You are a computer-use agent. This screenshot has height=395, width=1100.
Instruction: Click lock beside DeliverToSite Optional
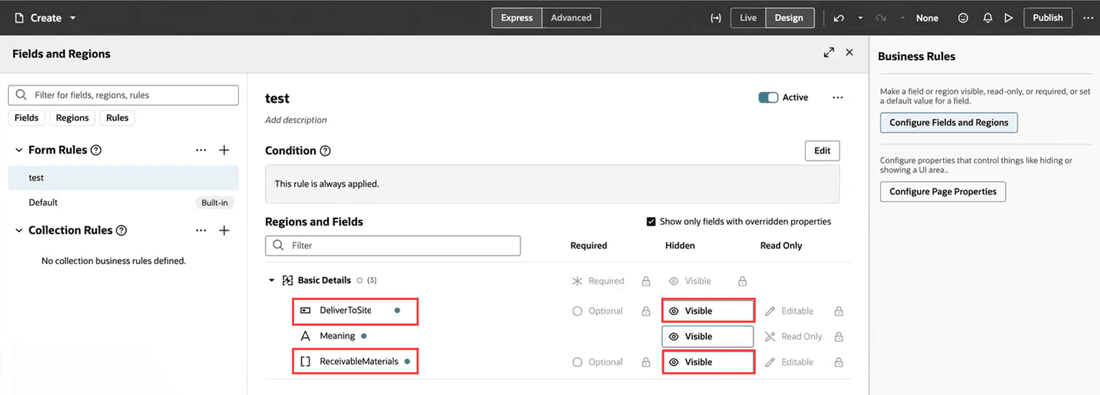[646, 311]
